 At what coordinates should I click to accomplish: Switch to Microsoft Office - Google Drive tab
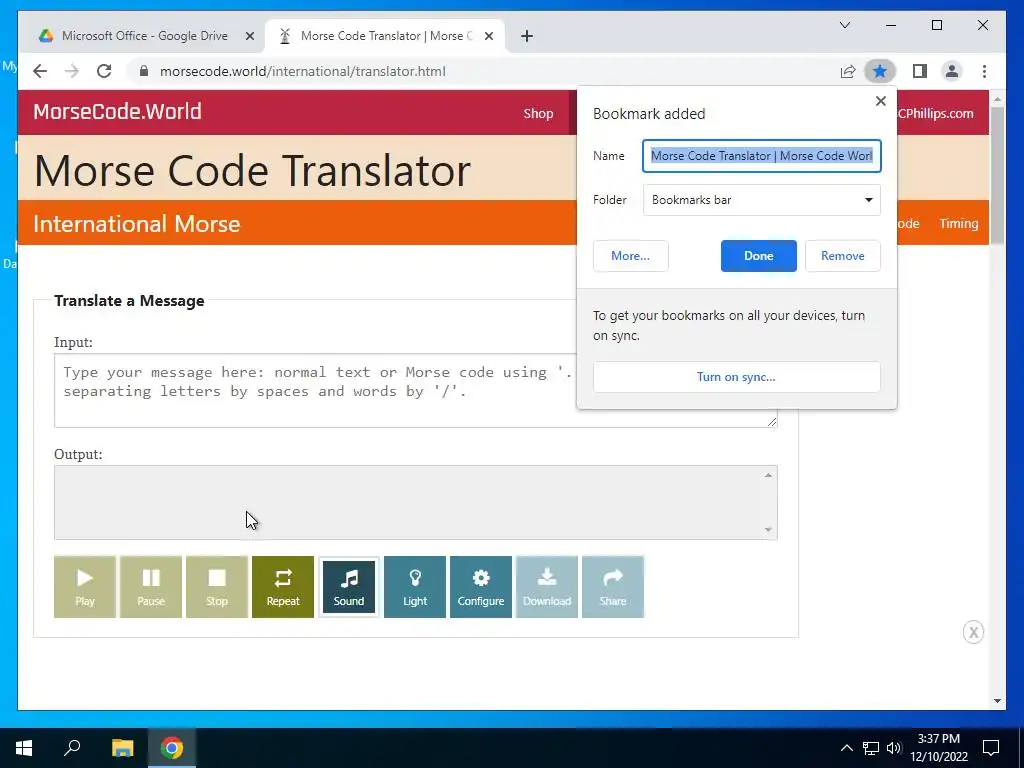click(144, 36)
